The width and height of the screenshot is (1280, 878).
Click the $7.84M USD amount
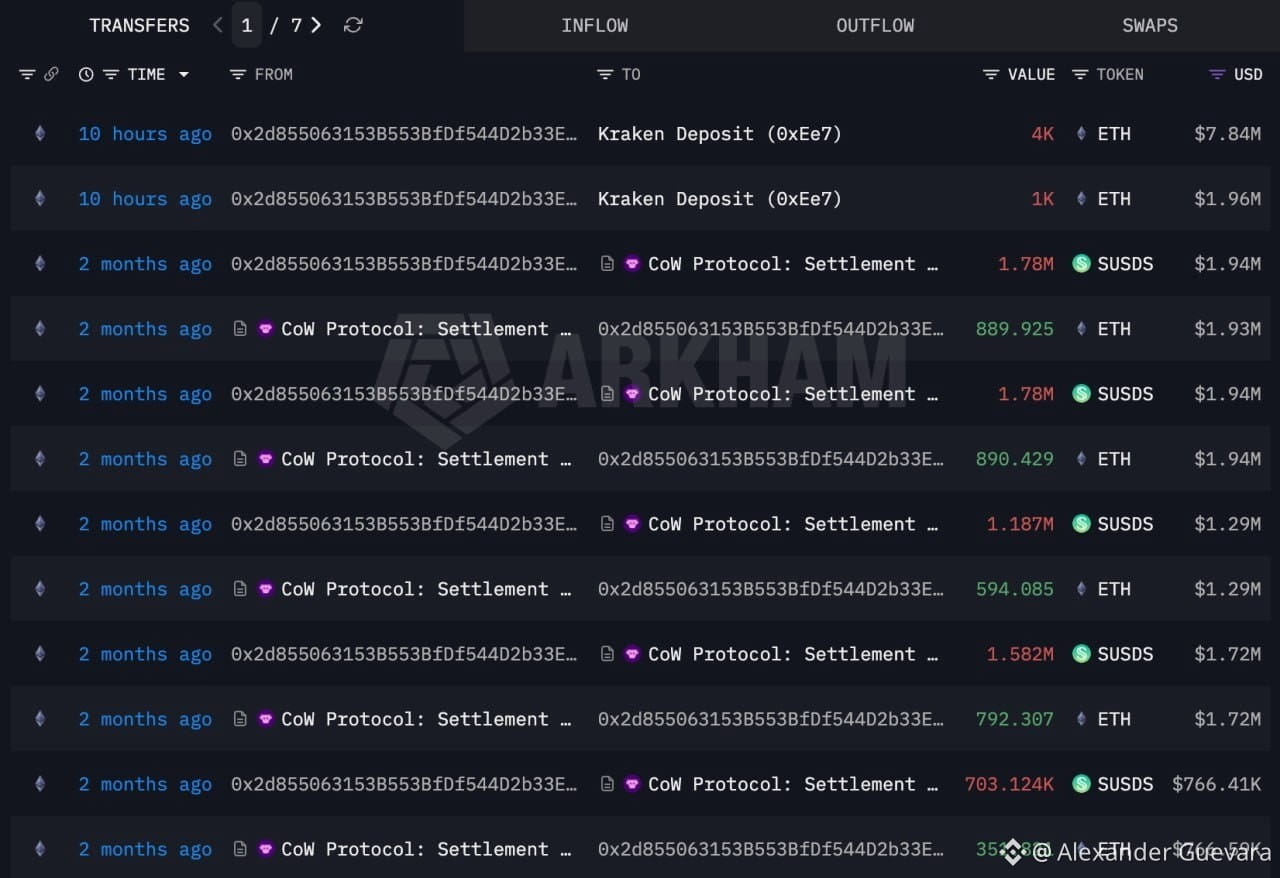[1227, 133]
